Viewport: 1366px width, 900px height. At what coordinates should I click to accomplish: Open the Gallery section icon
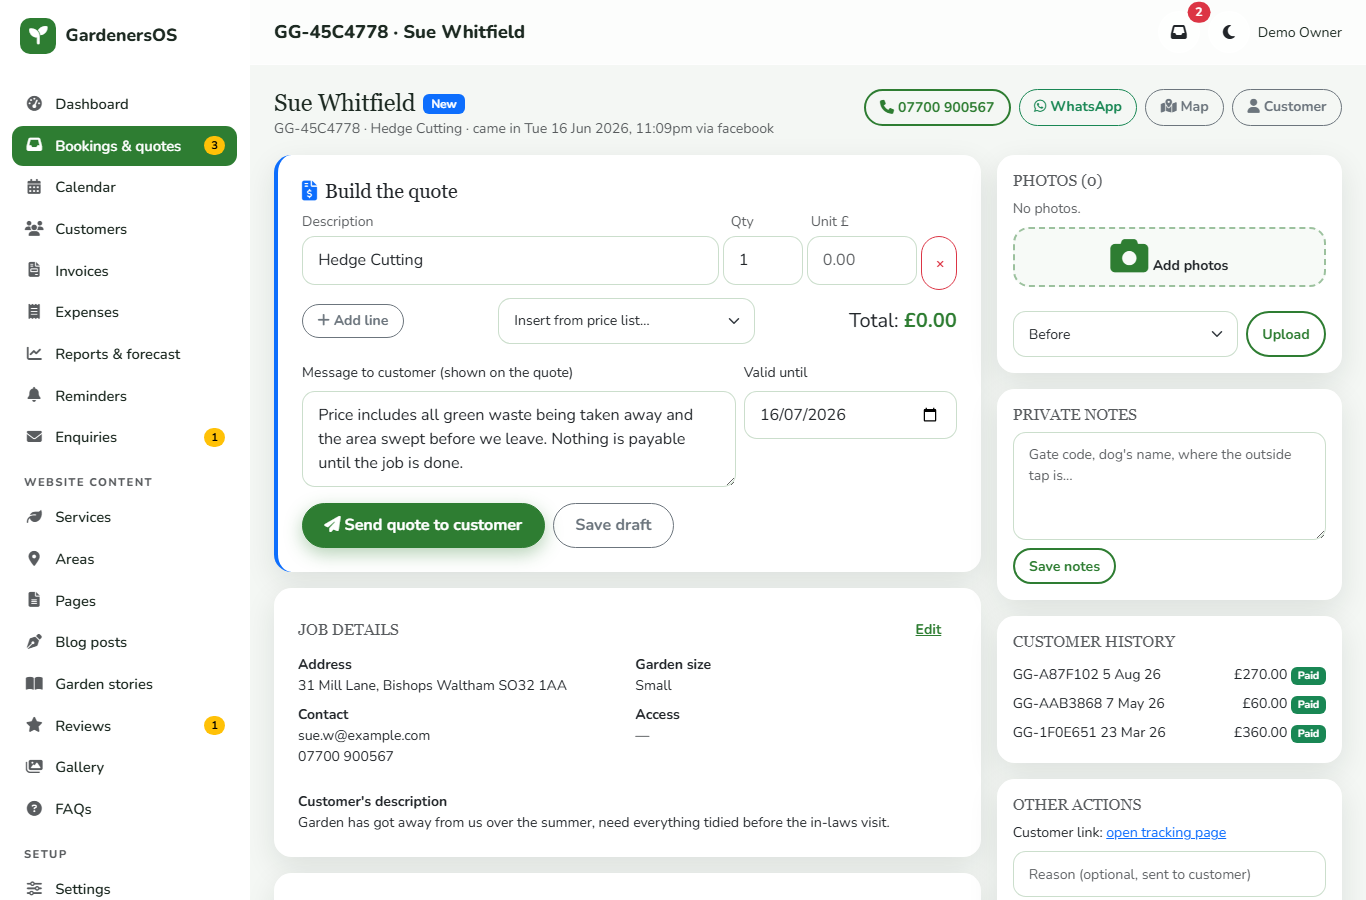click(34, 767)
